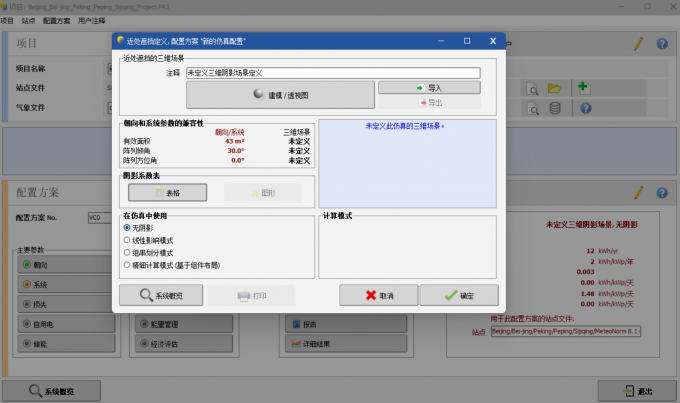Click the green plus icon for site file

(583, 88)
